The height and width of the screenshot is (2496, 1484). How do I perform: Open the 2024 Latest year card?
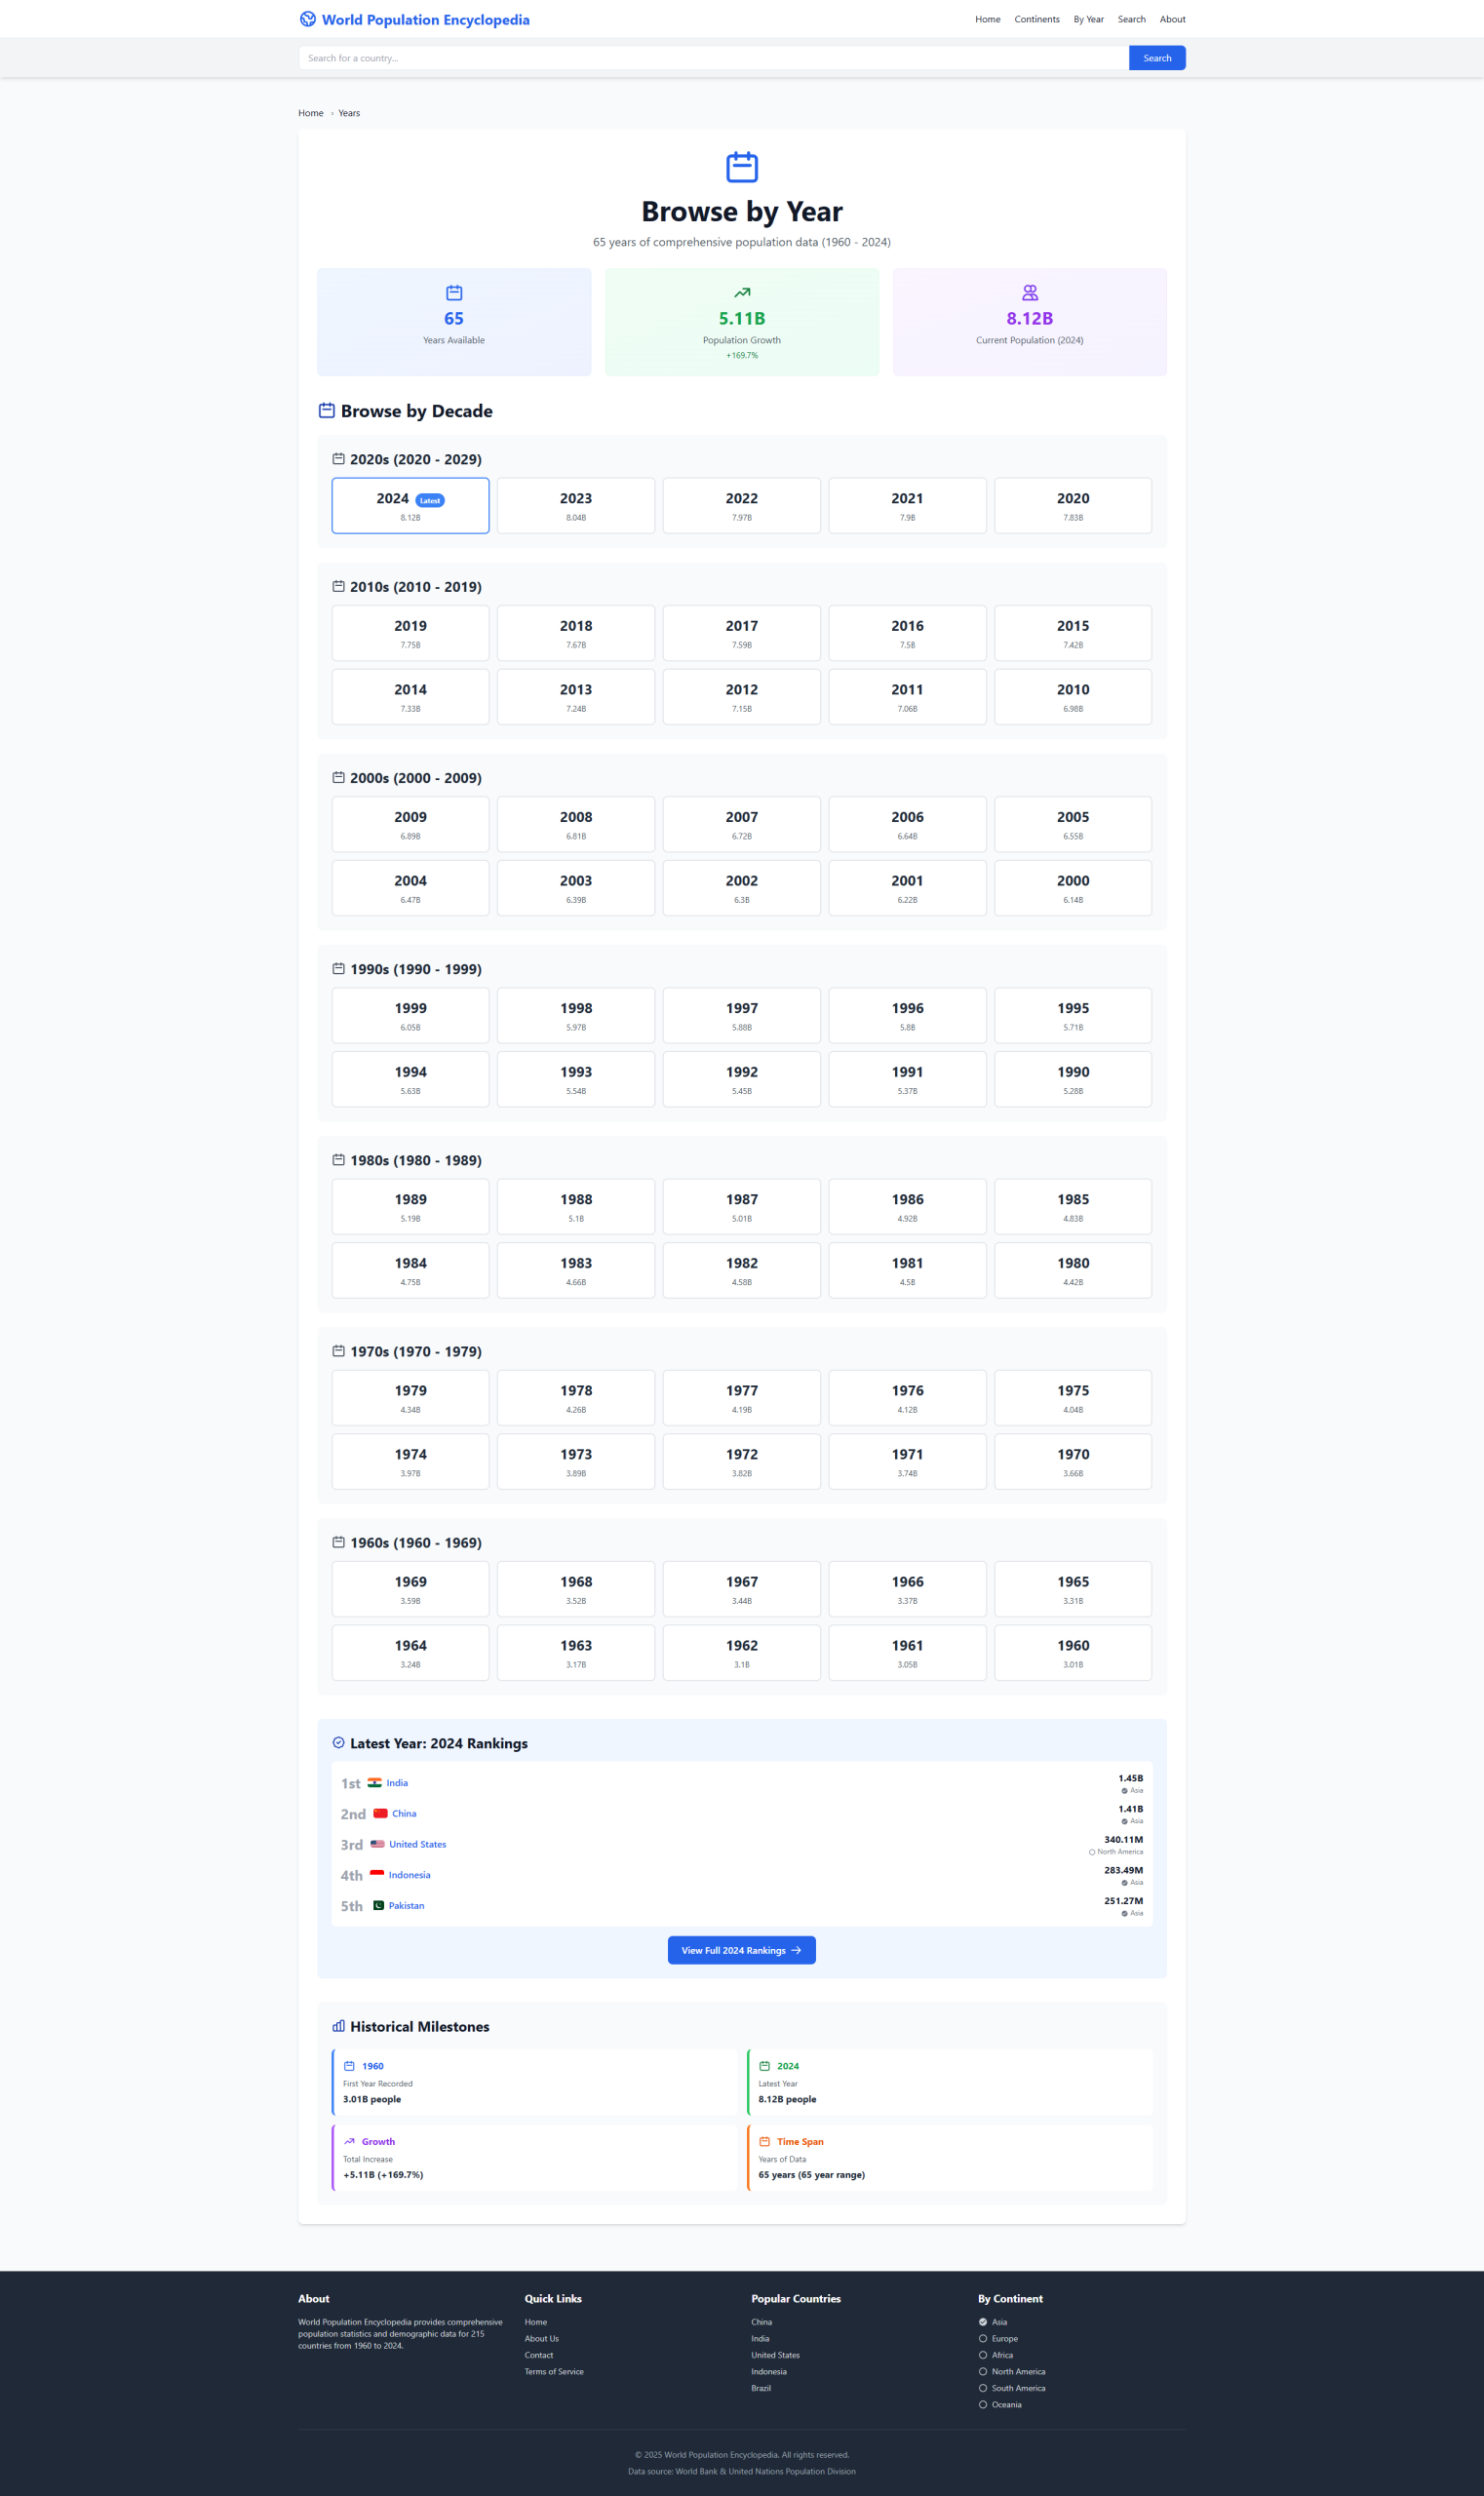click(410, 506)
